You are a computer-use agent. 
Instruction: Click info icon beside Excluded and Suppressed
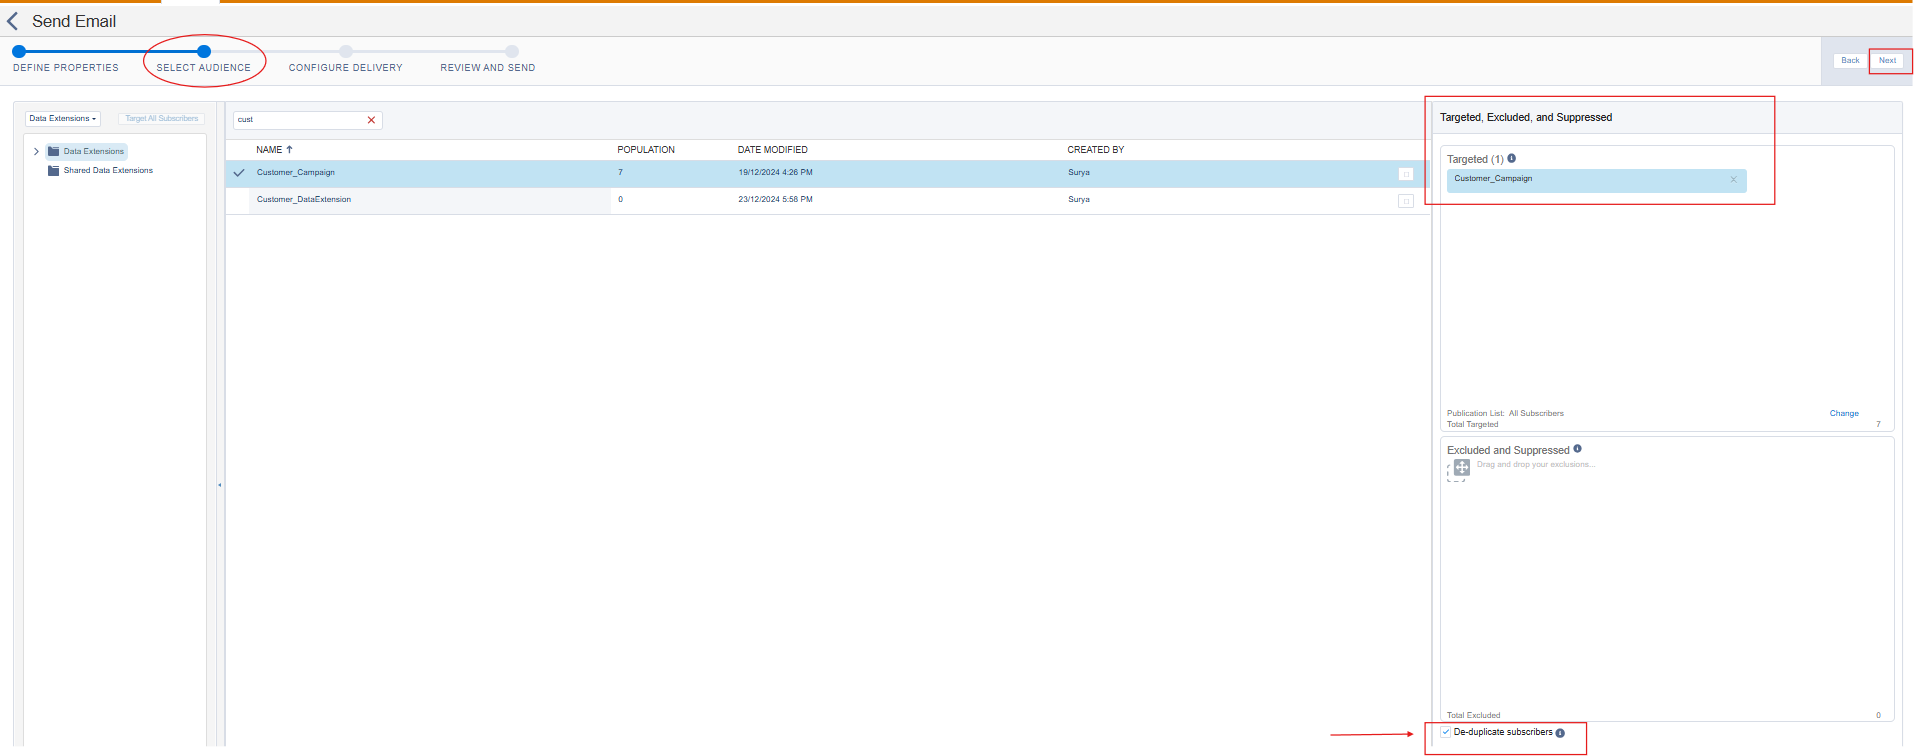1577,449
